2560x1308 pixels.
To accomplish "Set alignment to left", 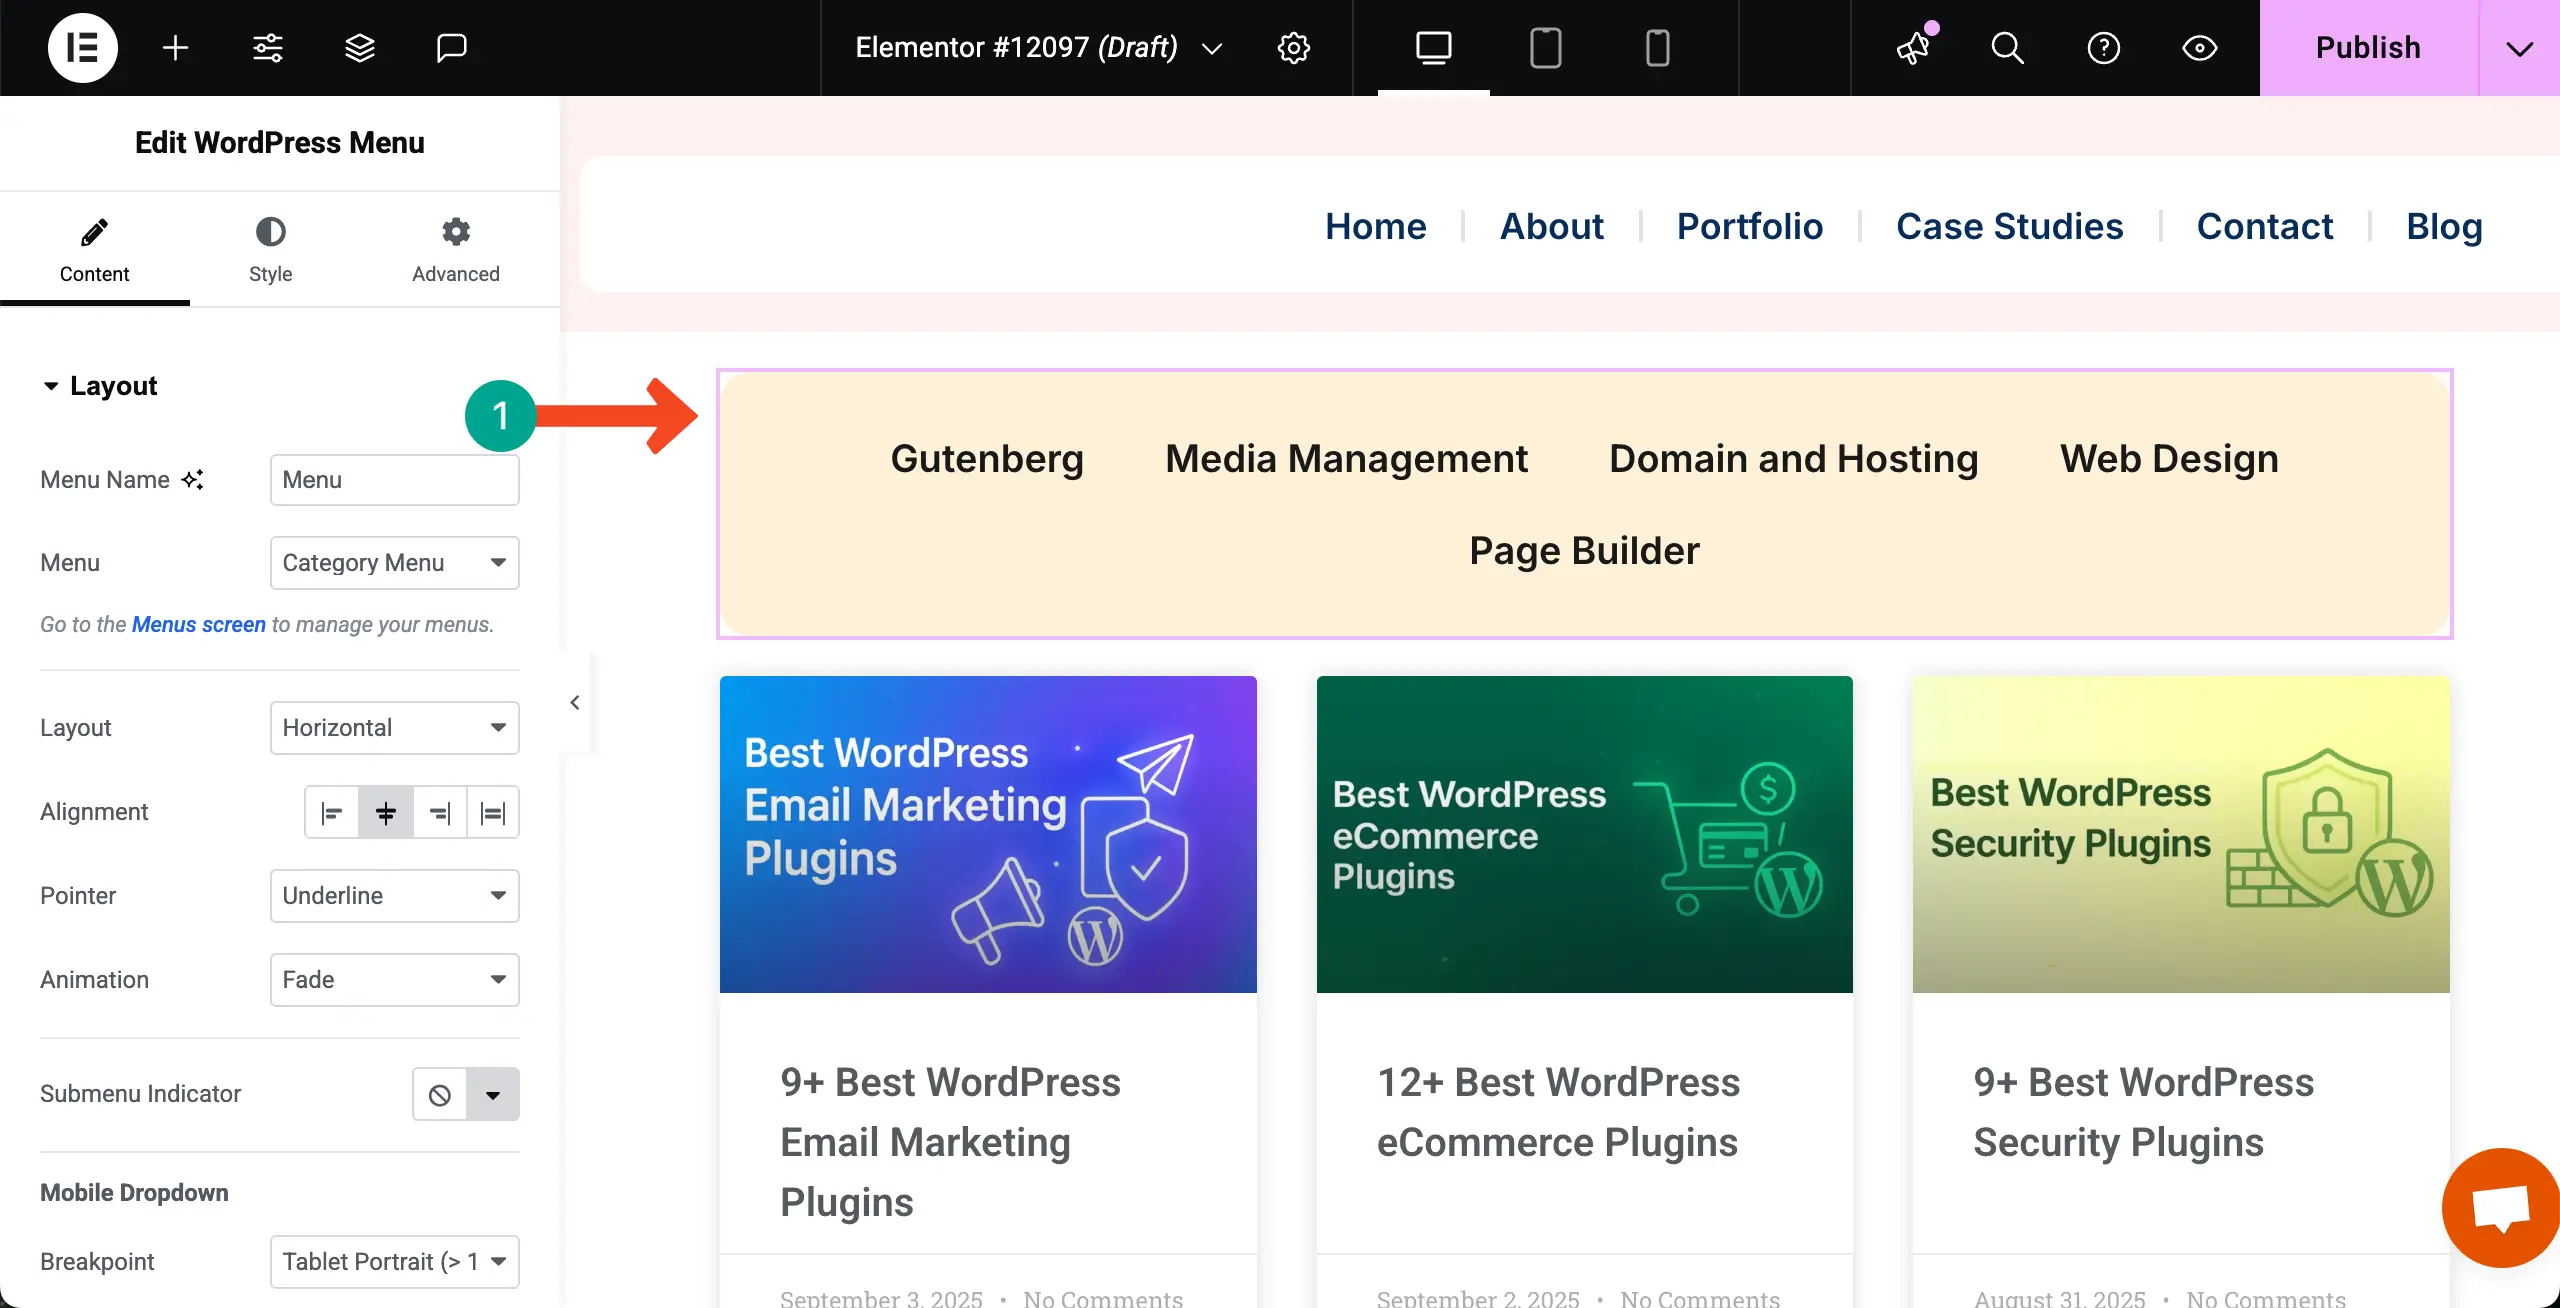I will pyautogui.click(x=332, y=812).
